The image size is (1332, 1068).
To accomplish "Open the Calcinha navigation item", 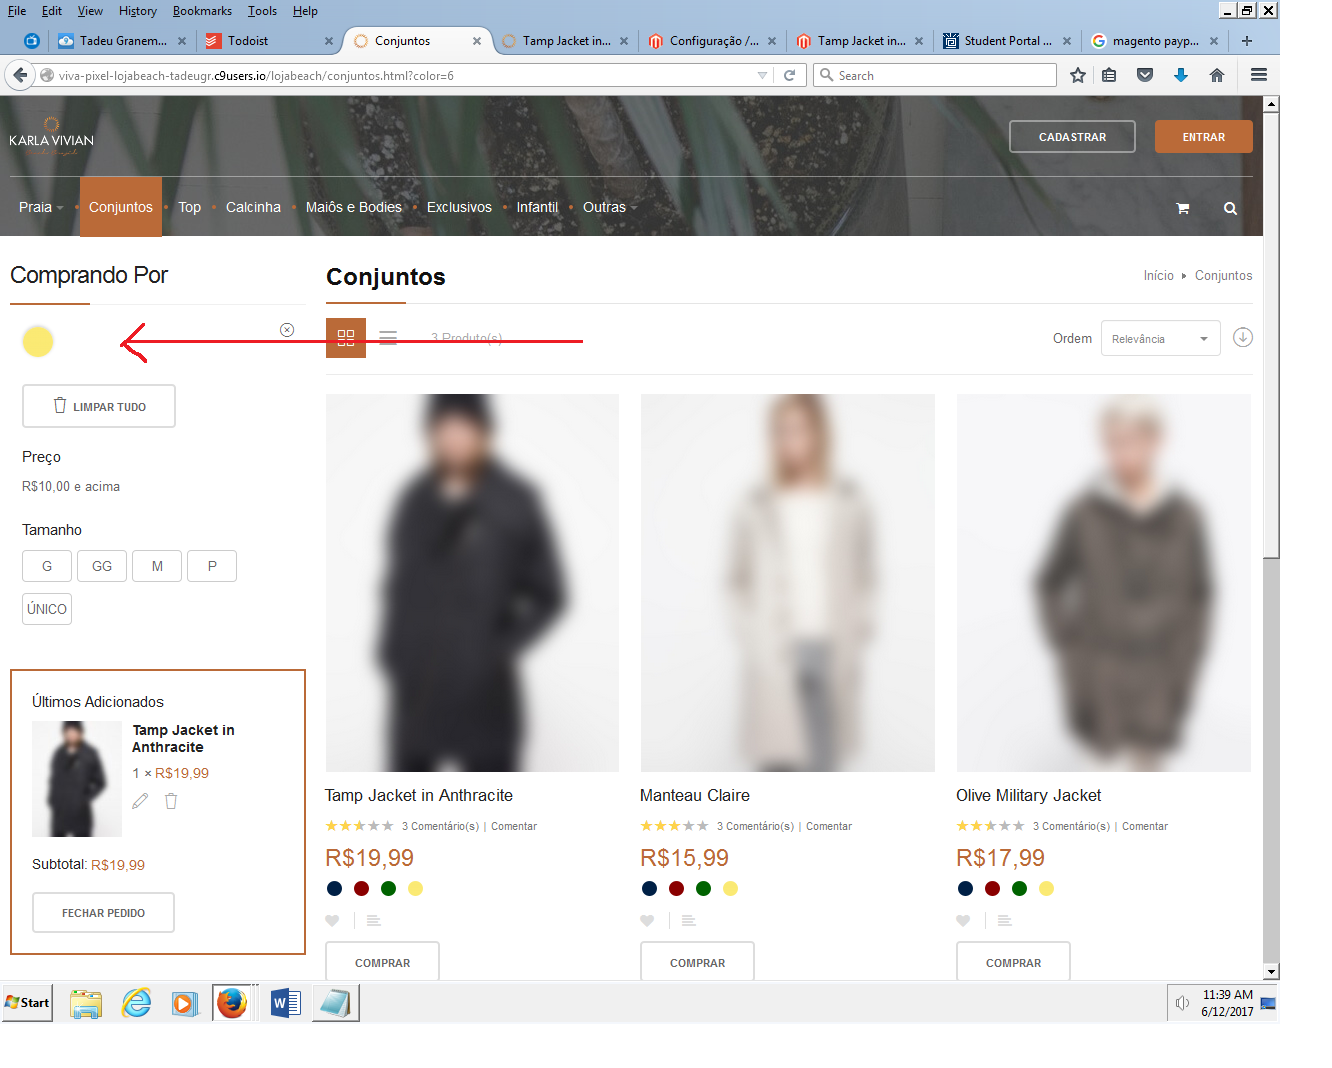I will pyautogui.click(x=253, y=207).
